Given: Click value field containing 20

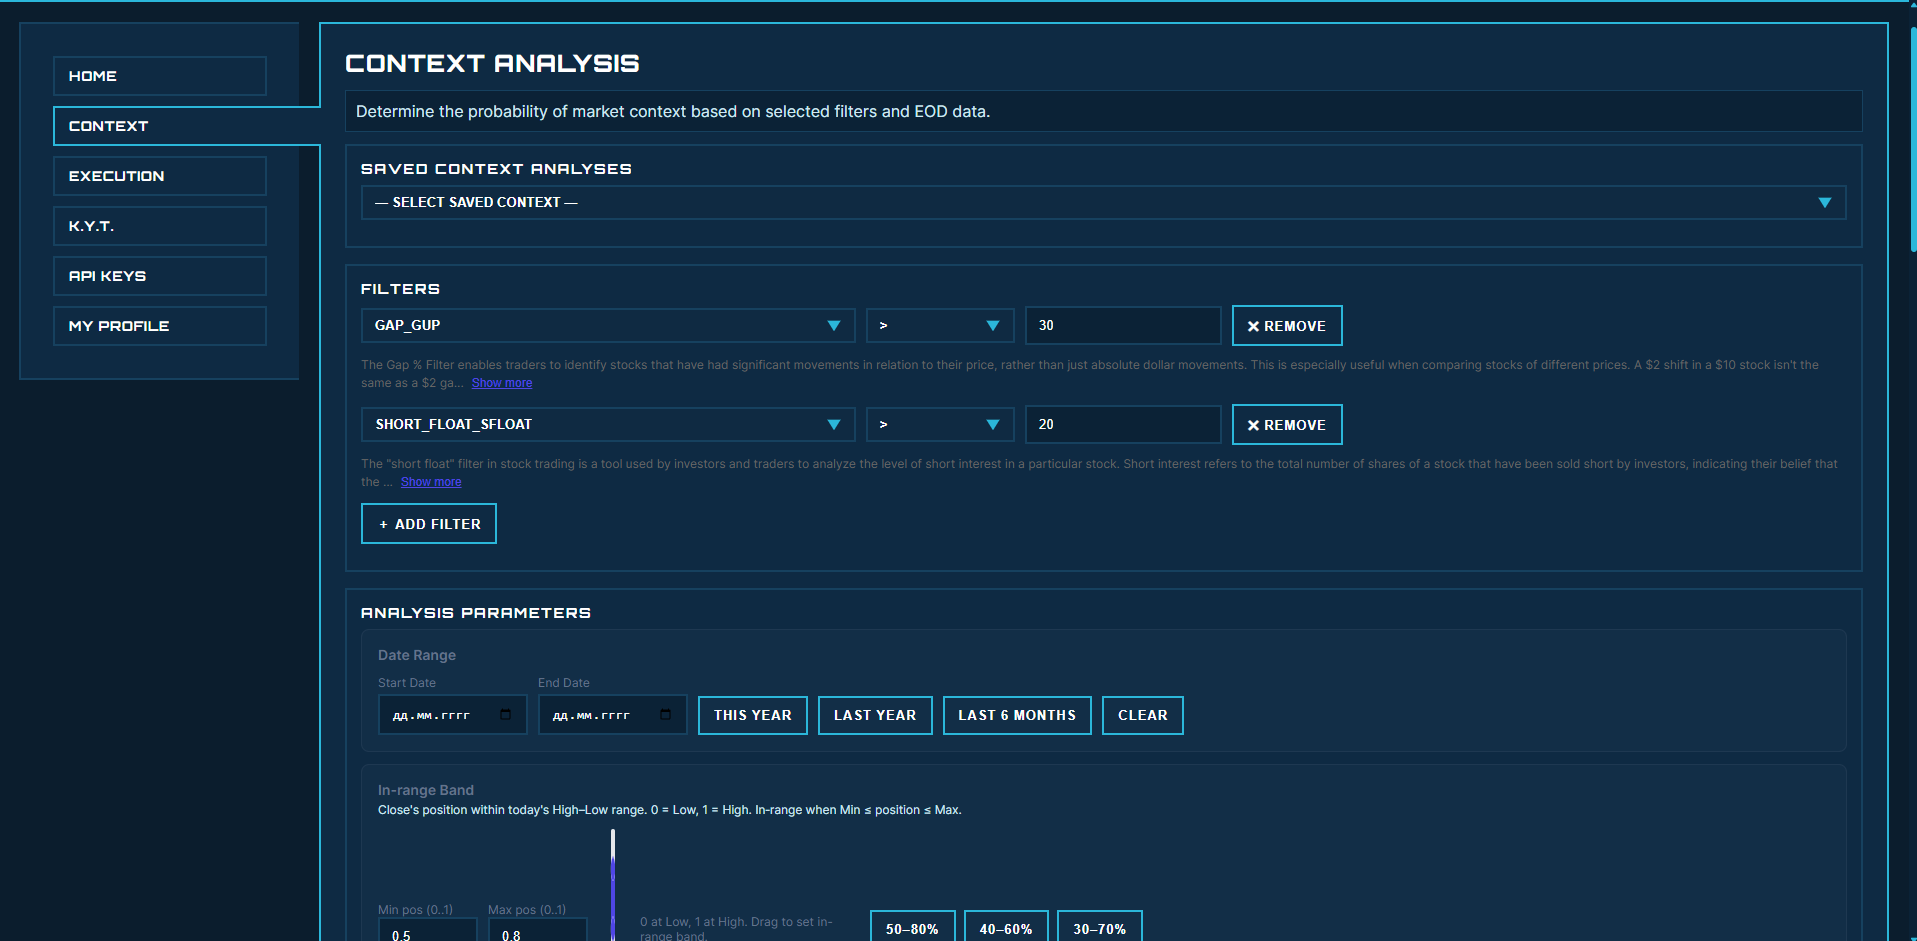Looking at the screenshot, I should click(1123, 425).
